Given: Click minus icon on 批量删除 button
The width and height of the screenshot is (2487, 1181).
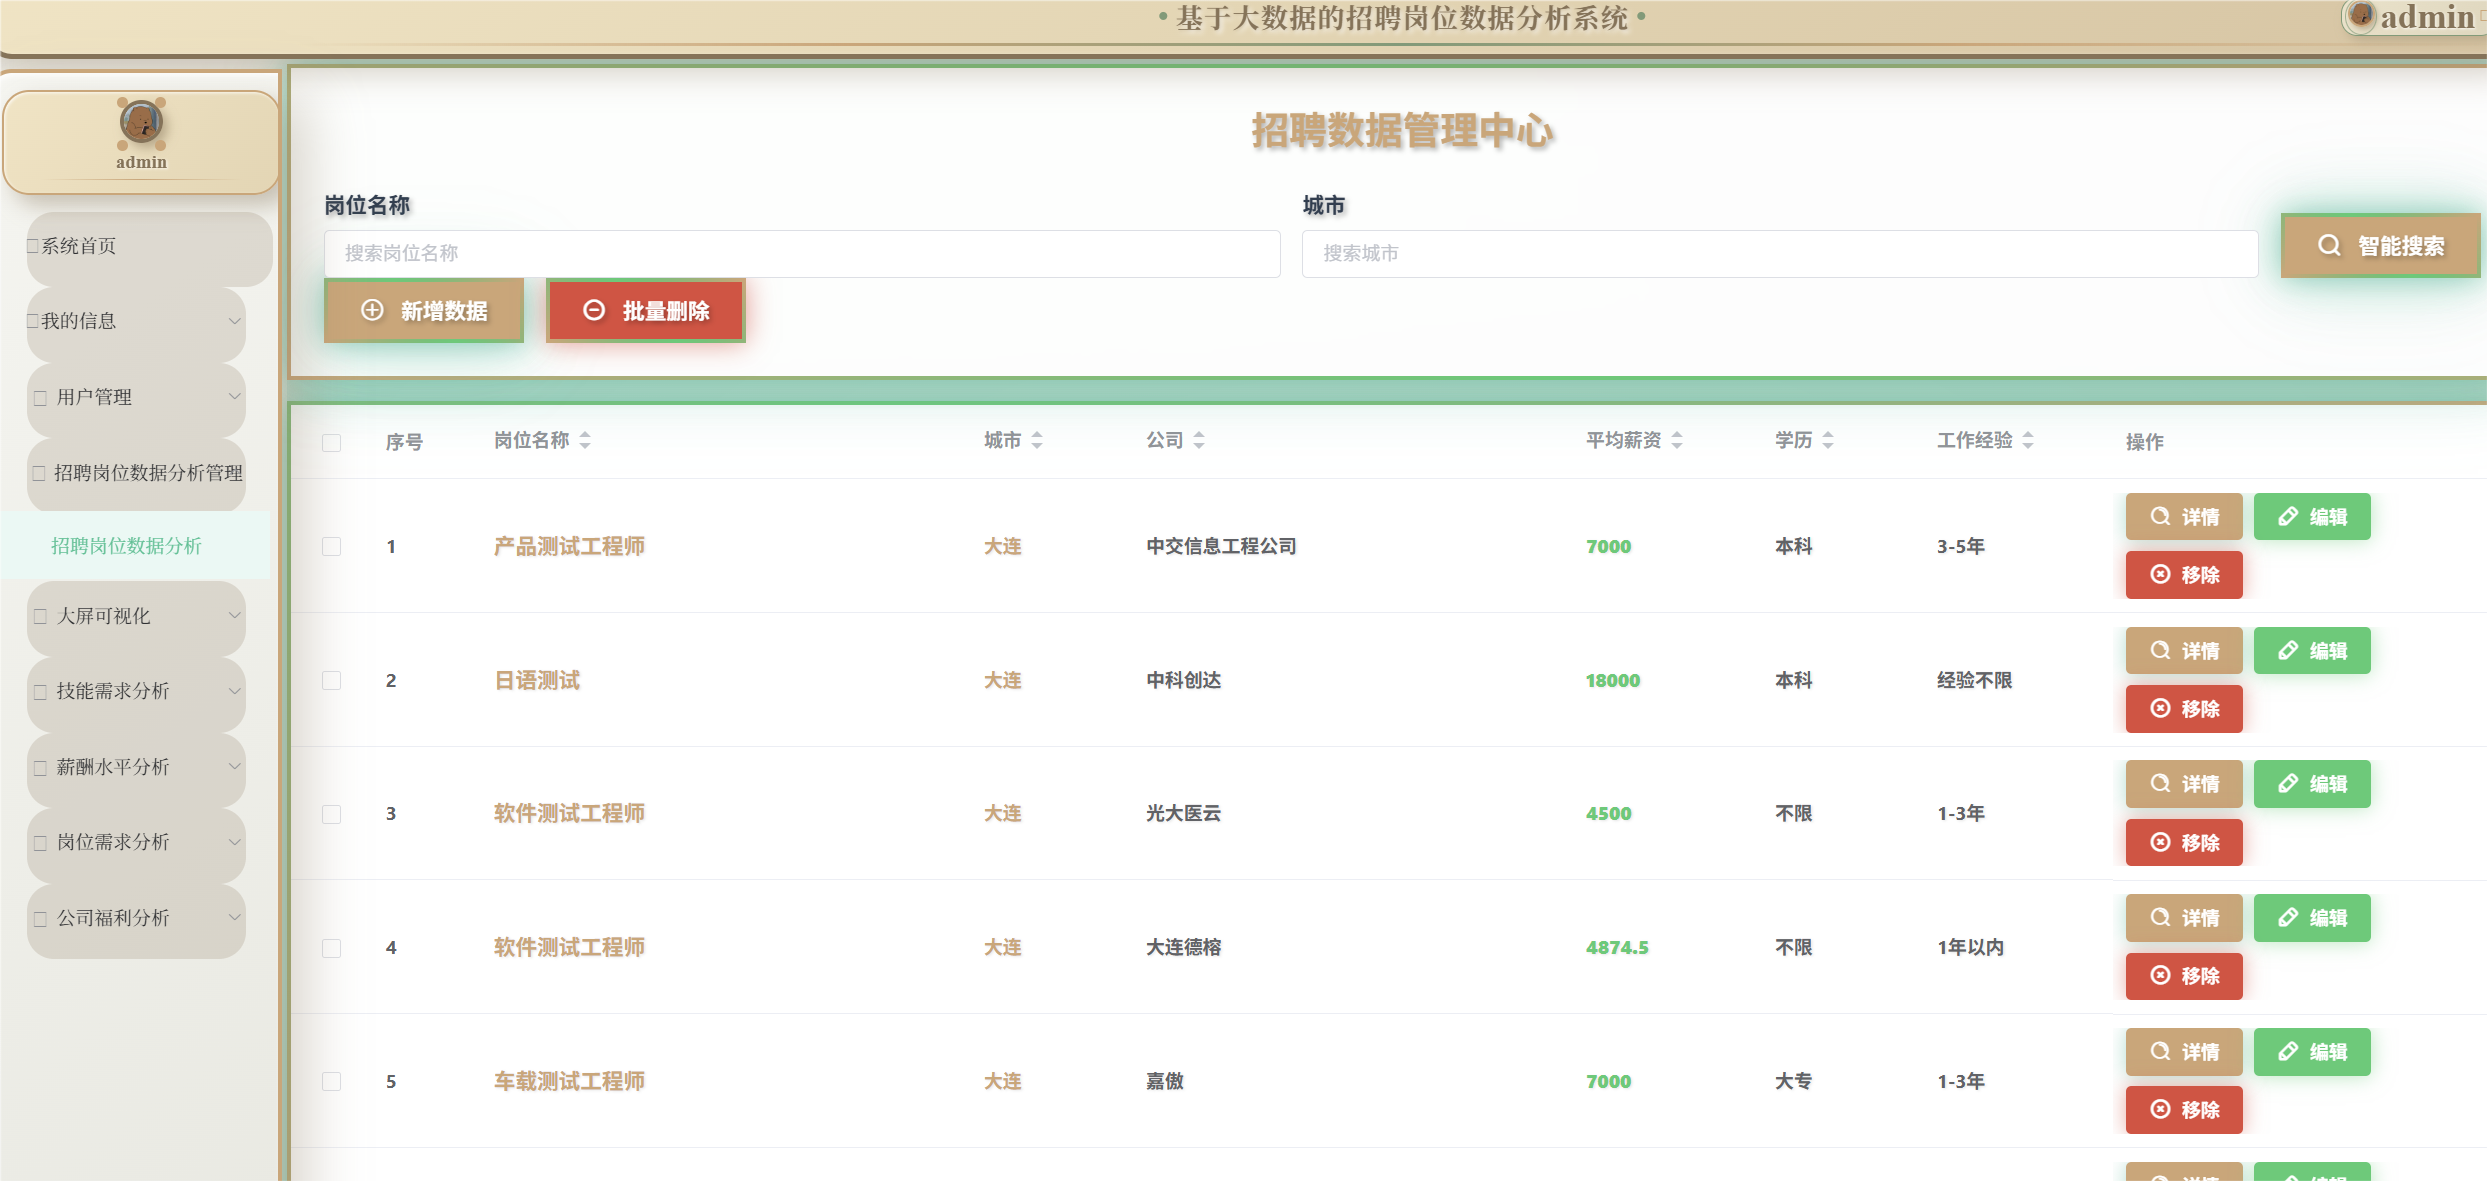Looking at the screenshot, I should (594, 310).
